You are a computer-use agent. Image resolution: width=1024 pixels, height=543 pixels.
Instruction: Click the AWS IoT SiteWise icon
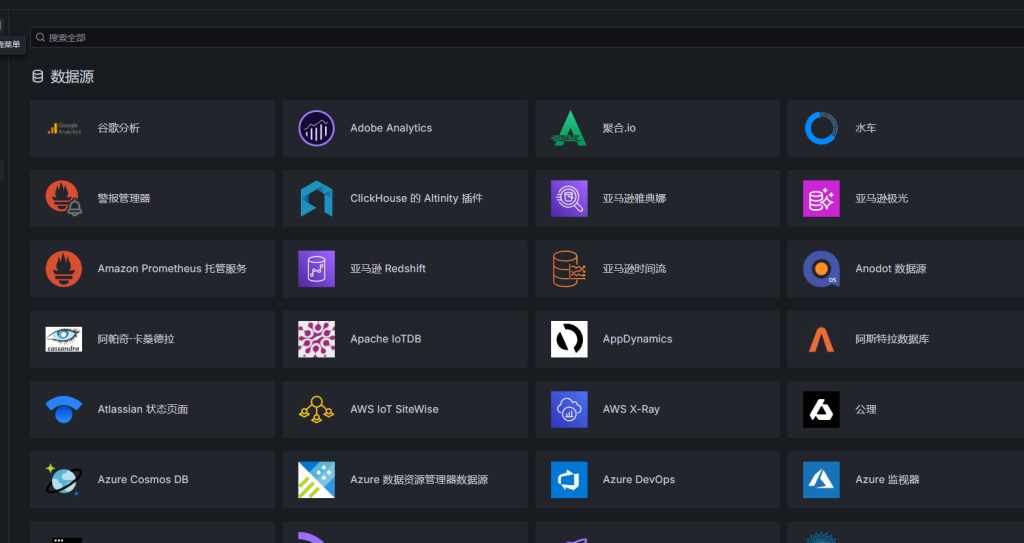(317, 410)
